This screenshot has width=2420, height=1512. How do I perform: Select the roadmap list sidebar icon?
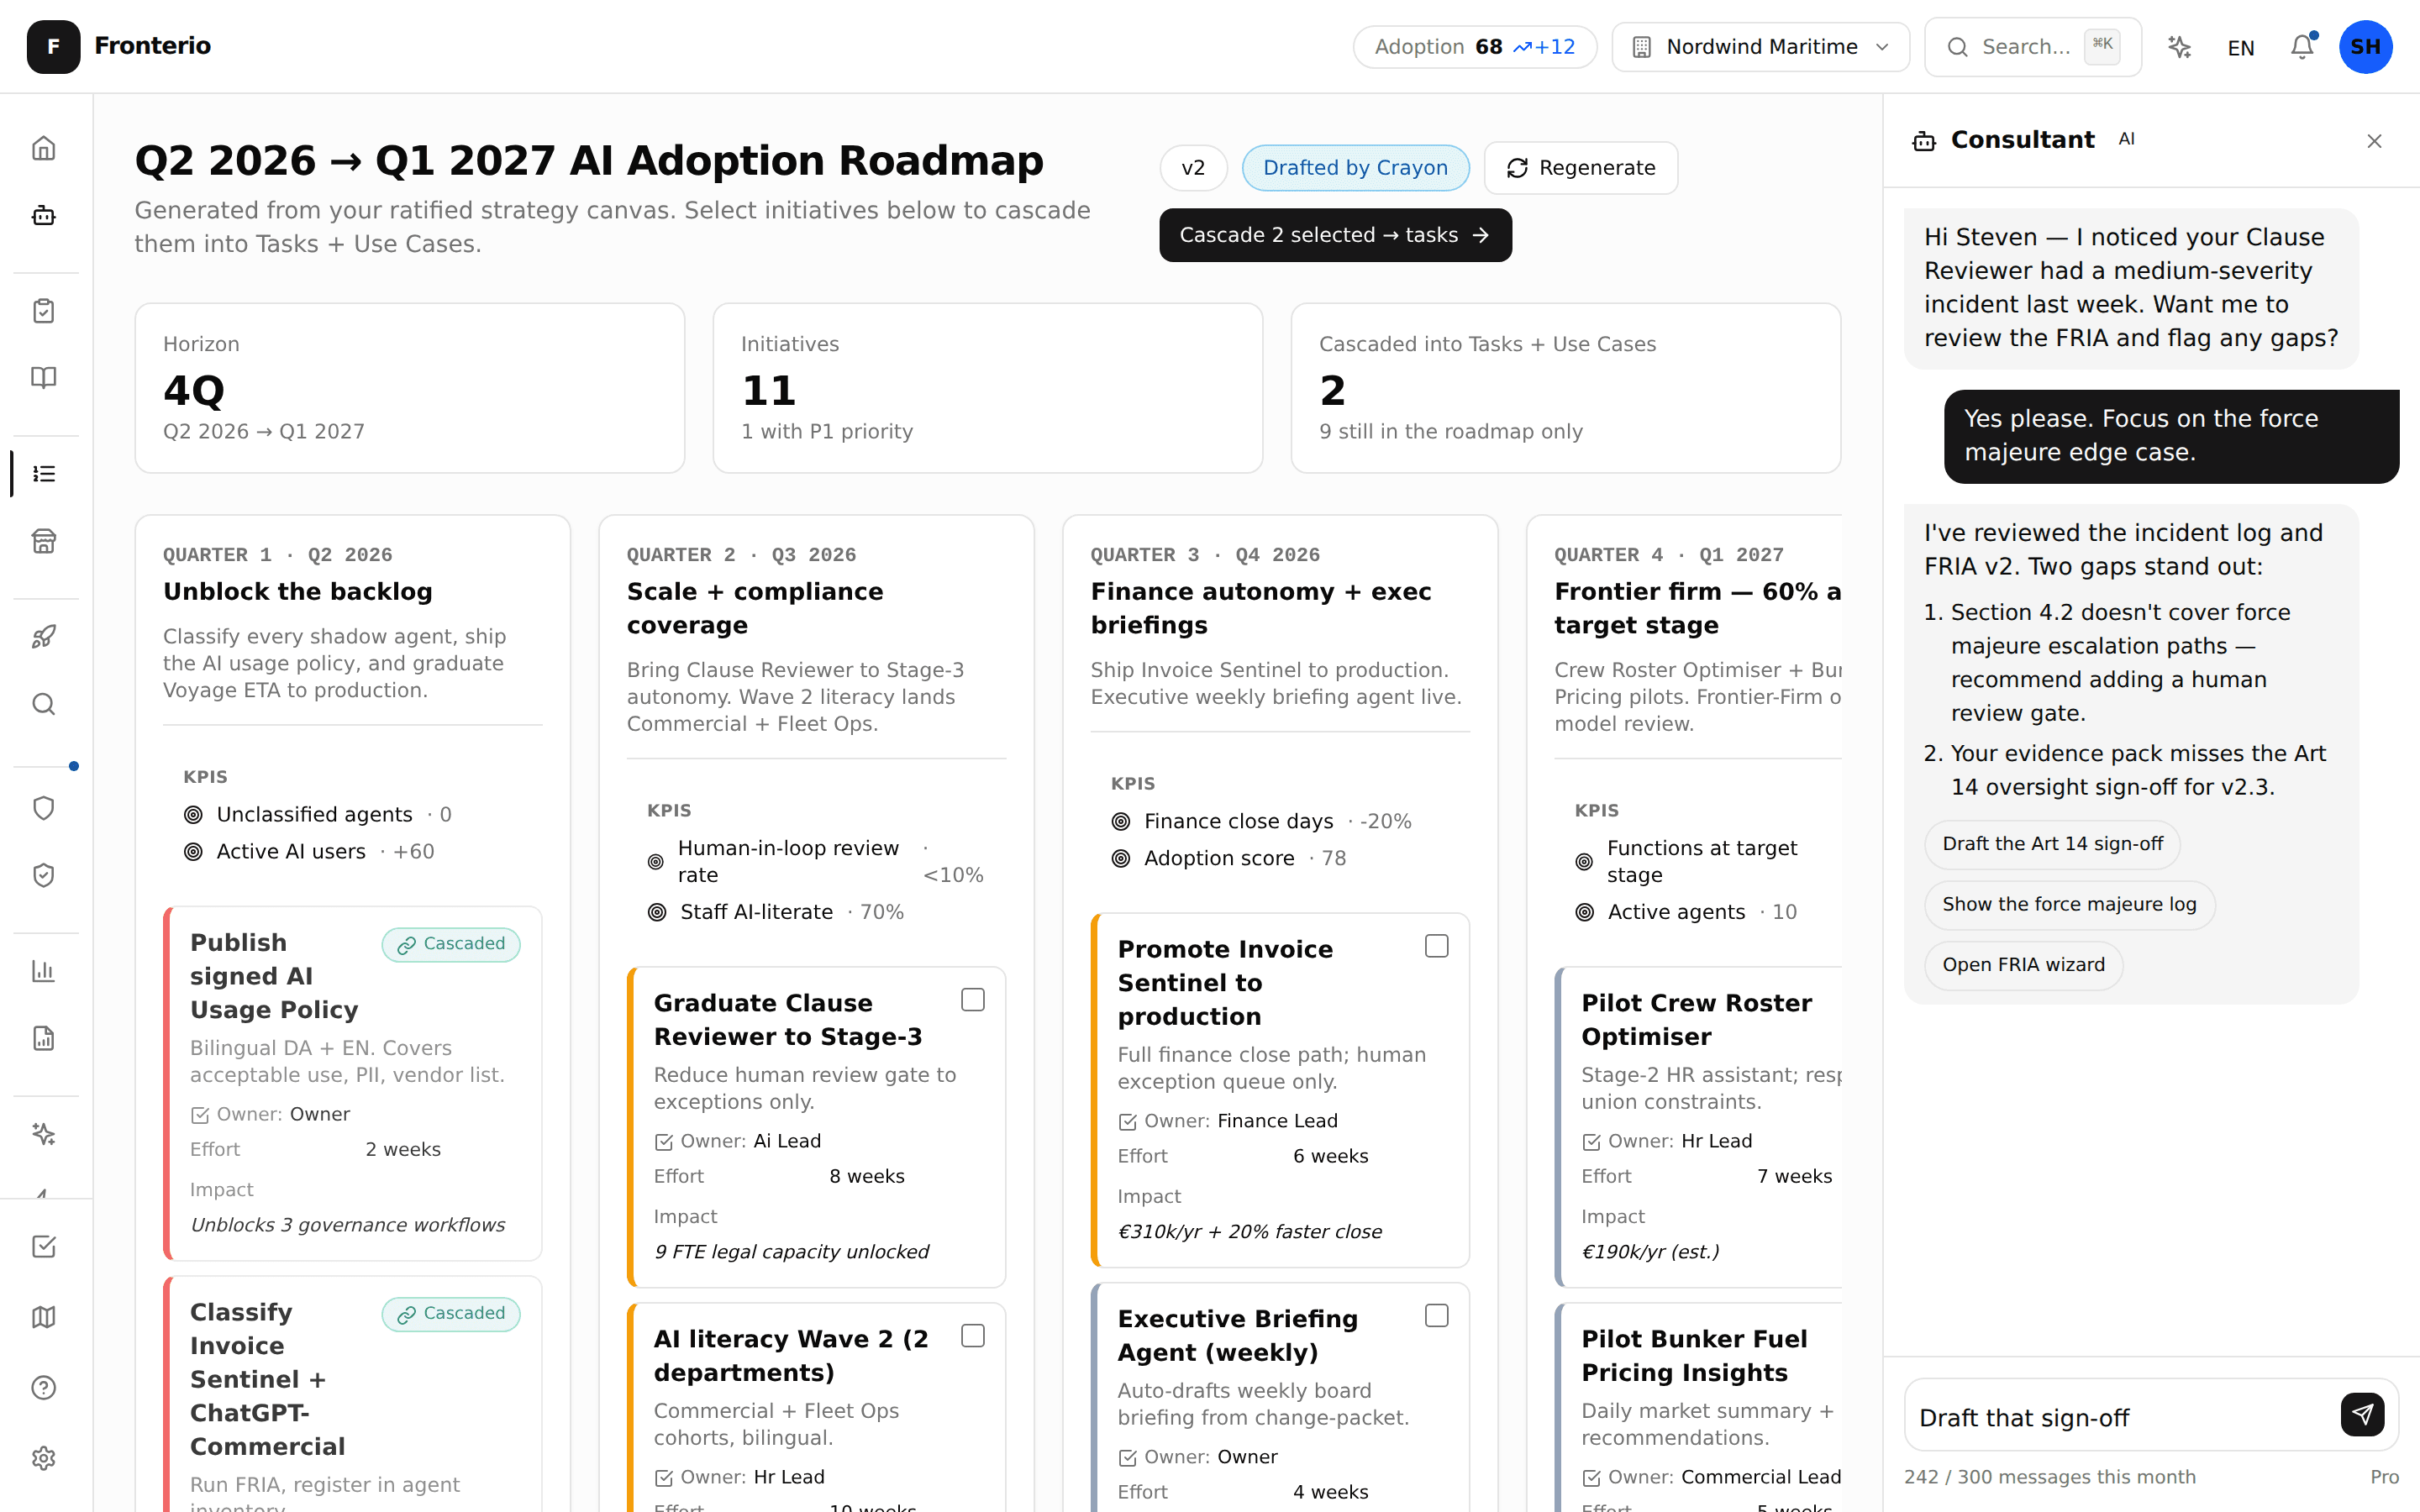pyautogui.click(x=44, y=473)
